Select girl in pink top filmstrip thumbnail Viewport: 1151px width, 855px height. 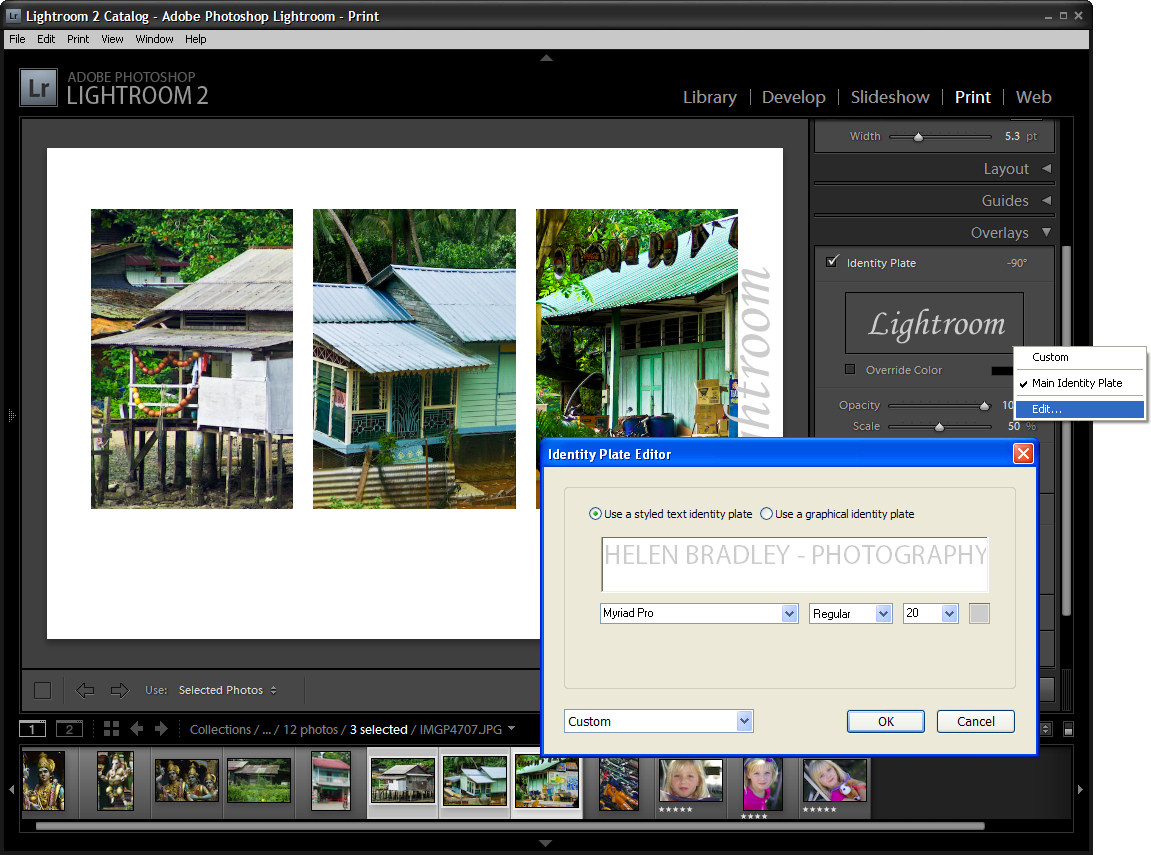(x=762, y=784)
